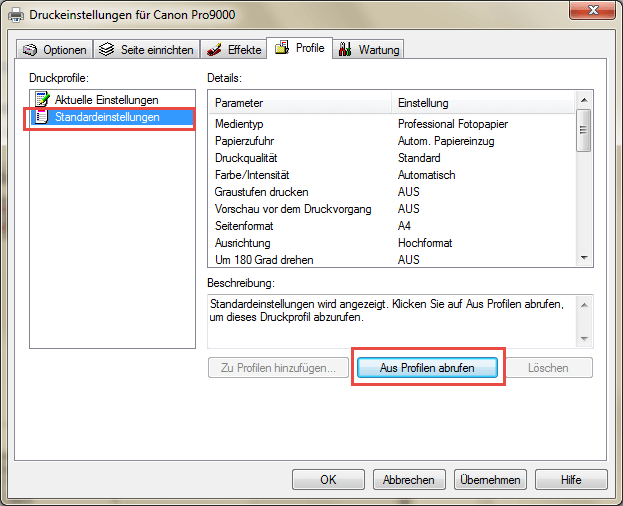
Task: Open the Effekte tab
Action: click(233, 49)
